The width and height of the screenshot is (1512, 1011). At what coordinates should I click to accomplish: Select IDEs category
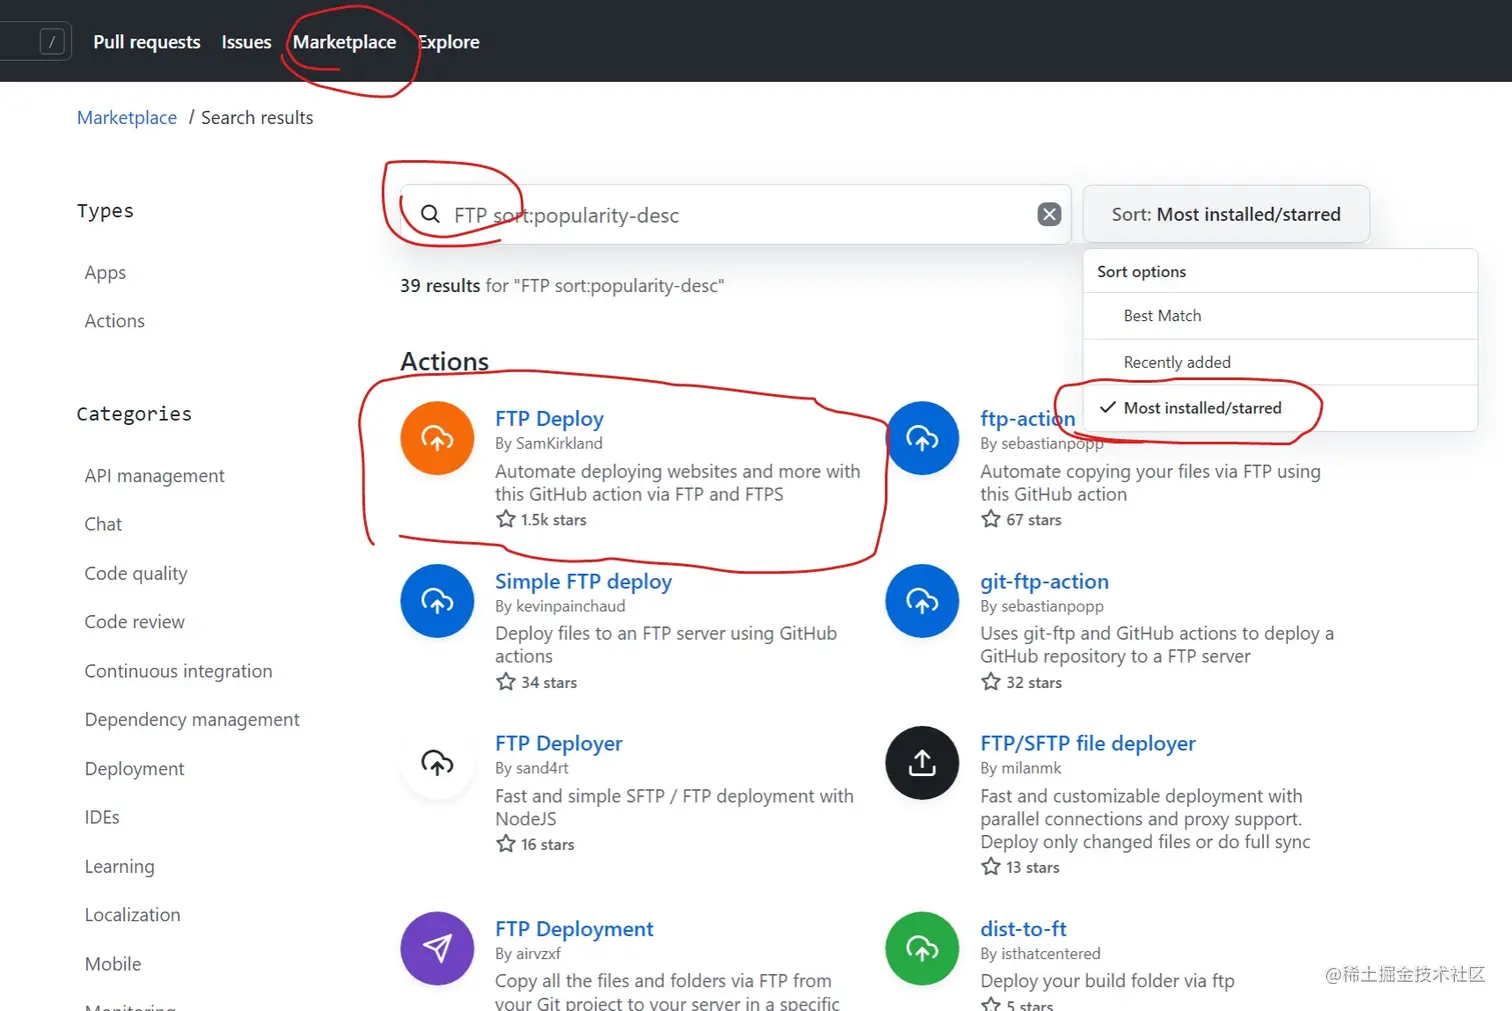[102, 817]
